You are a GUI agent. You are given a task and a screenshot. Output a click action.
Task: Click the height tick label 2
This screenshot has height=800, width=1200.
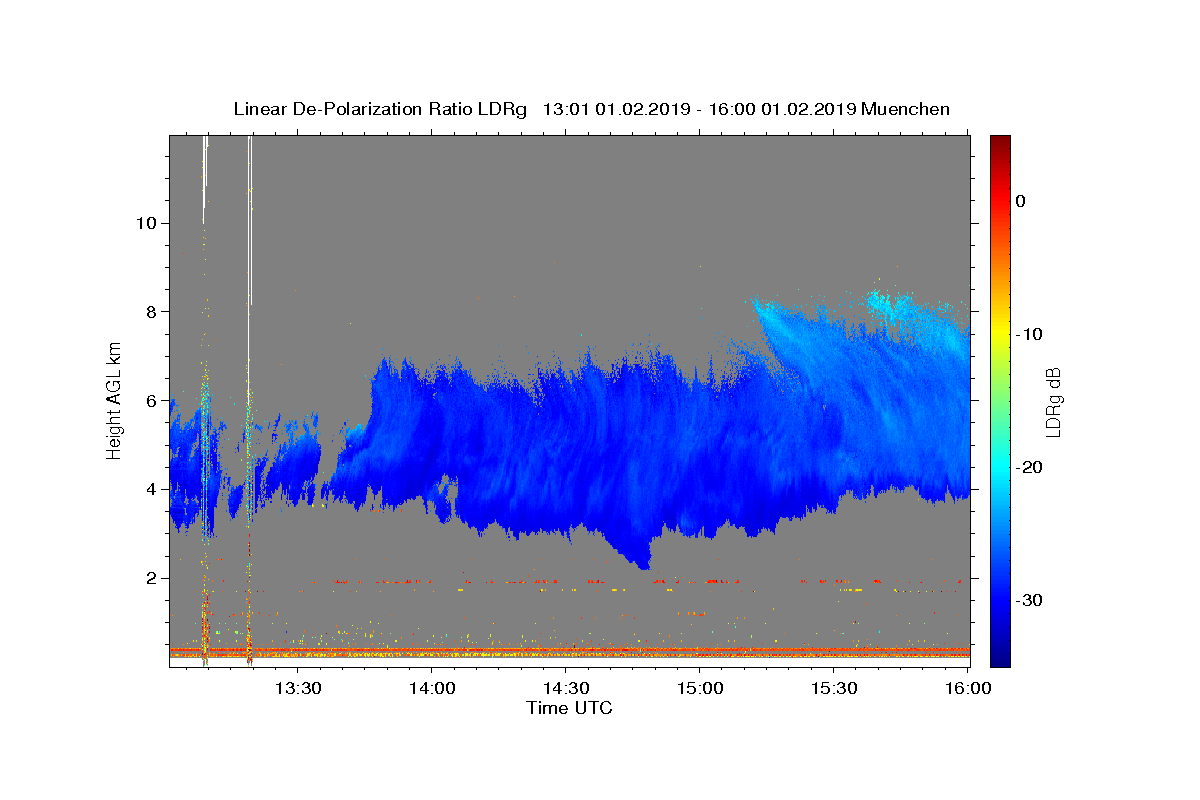click(151, 578)
